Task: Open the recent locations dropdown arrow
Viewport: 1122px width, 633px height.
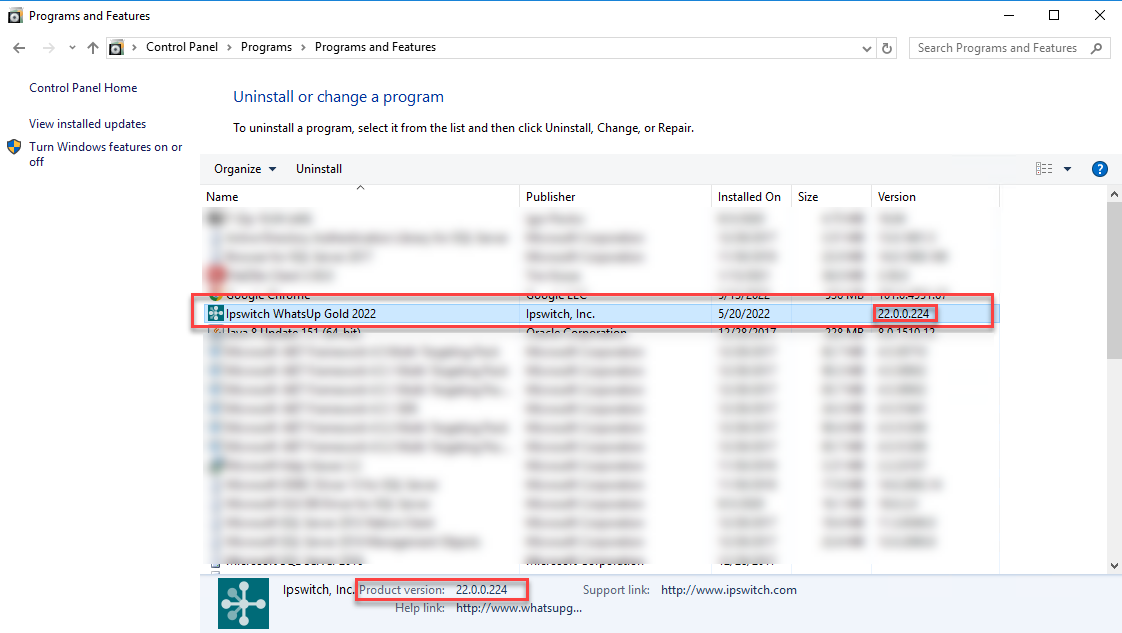Action: (72, 48)
